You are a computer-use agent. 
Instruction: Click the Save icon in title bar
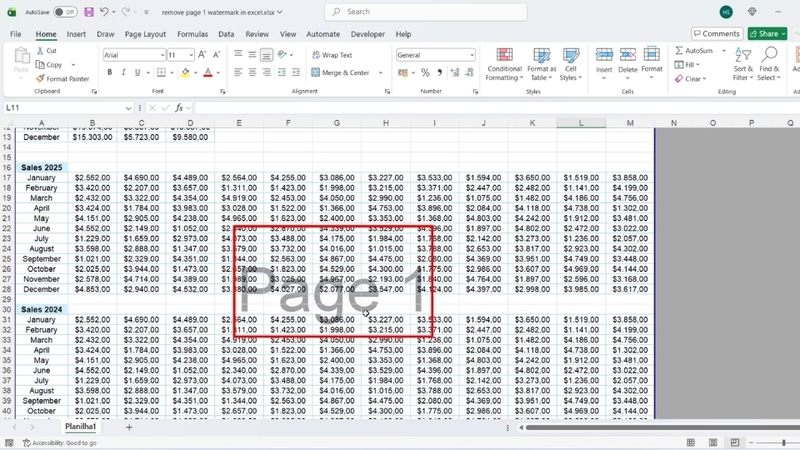[89, 12]
